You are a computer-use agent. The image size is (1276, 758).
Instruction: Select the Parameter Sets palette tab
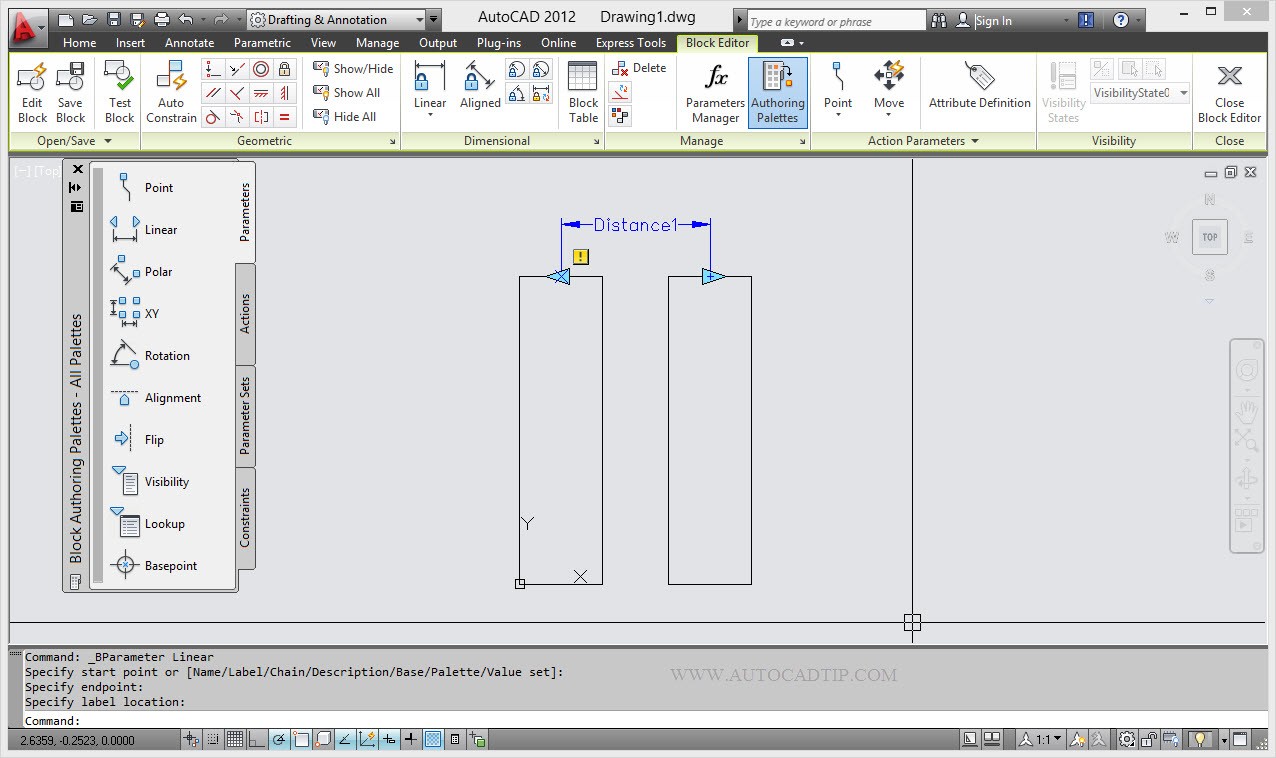click(245, 415)
